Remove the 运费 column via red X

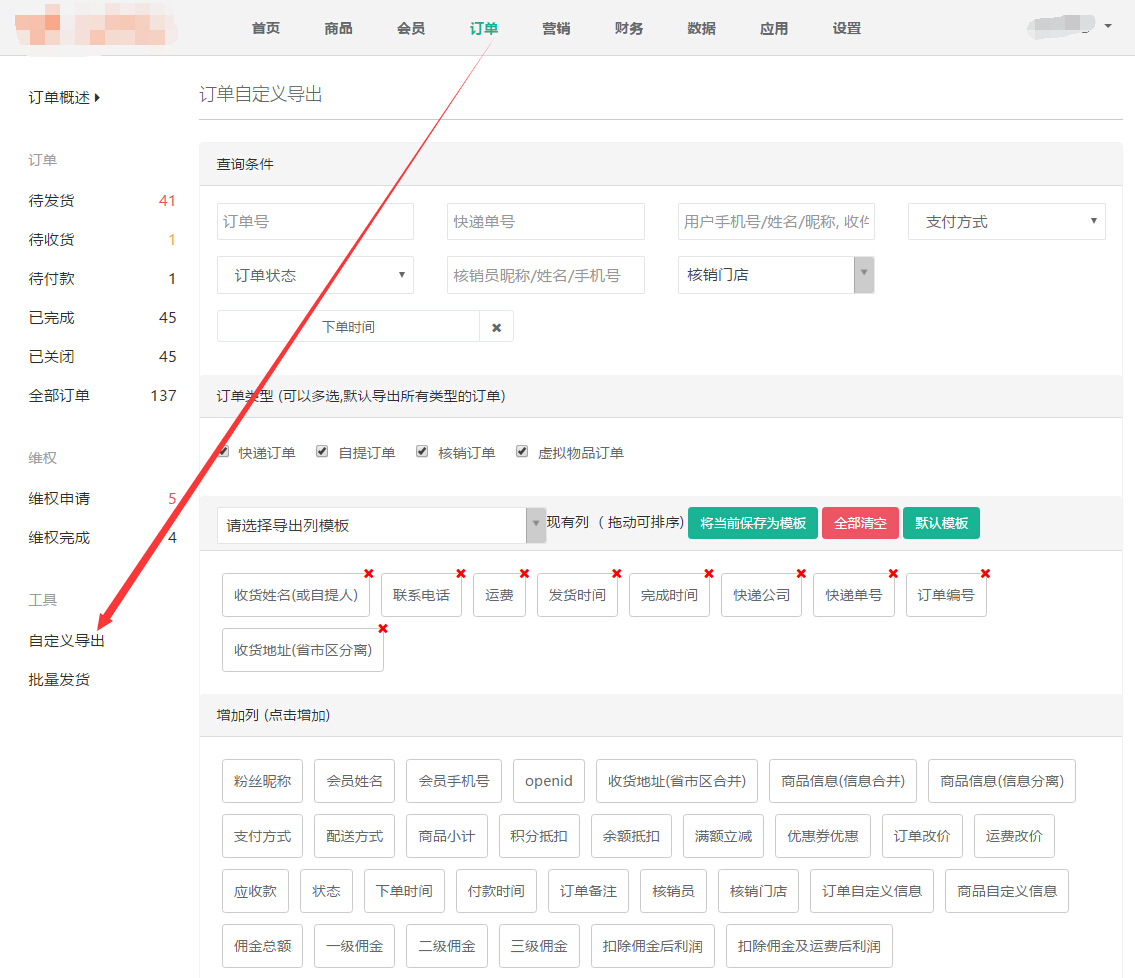click(x=524, y=574)
